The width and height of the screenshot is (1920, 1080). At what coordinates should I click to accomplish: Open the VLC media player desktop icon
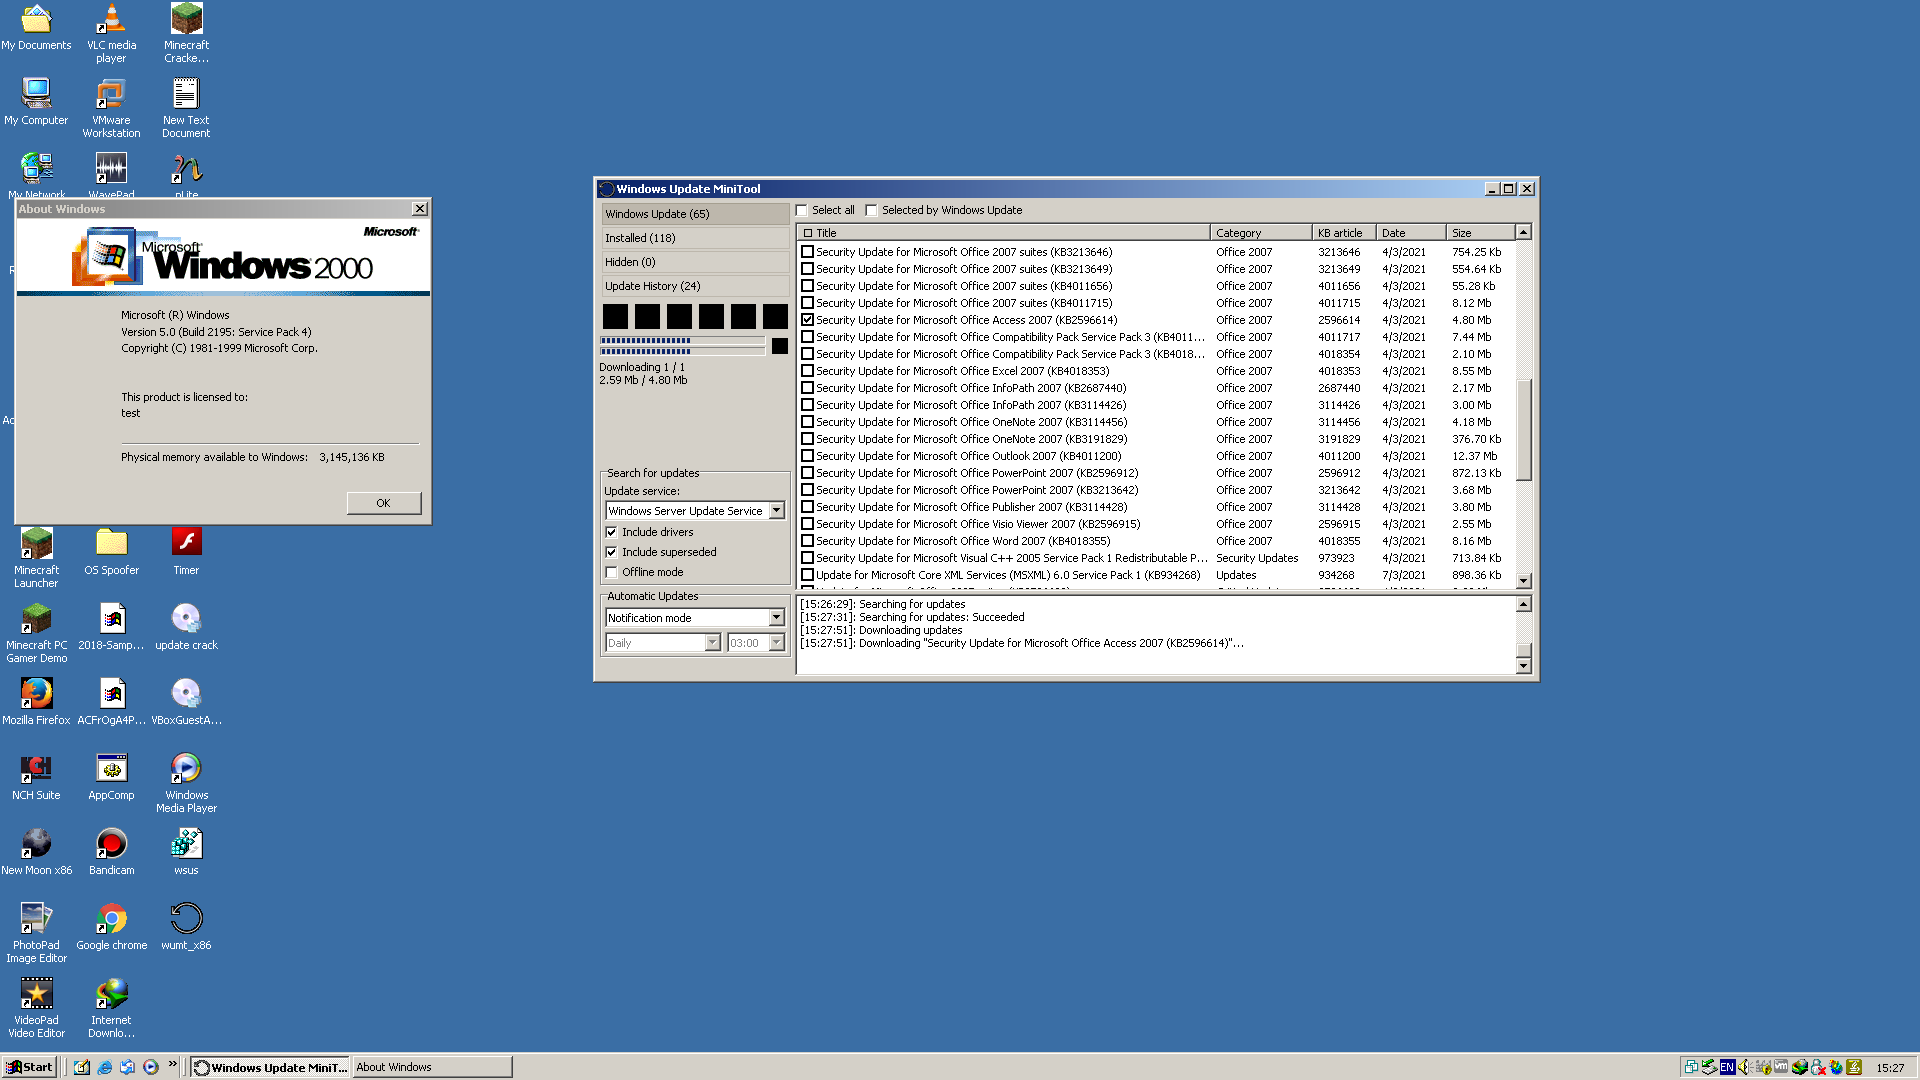111,33
